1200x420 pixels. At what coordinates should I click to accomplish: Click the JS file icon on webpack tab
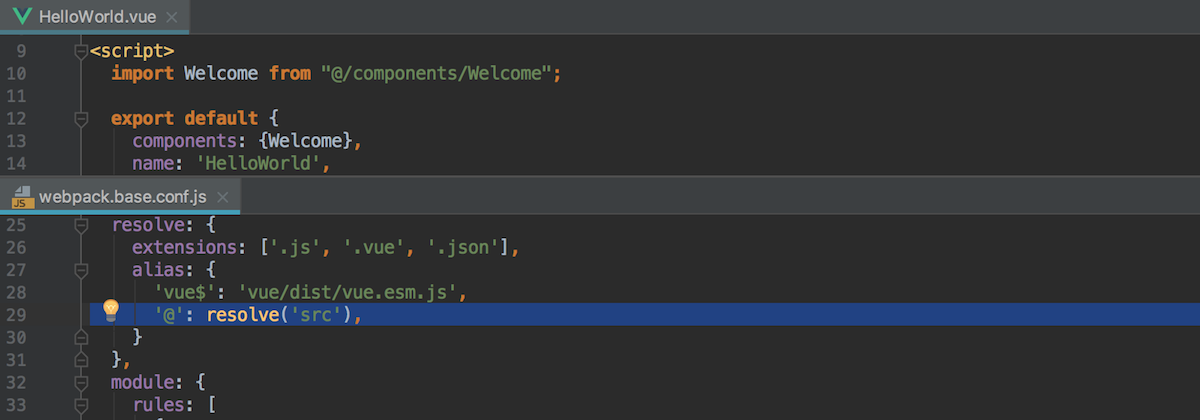tap(20, 197)
